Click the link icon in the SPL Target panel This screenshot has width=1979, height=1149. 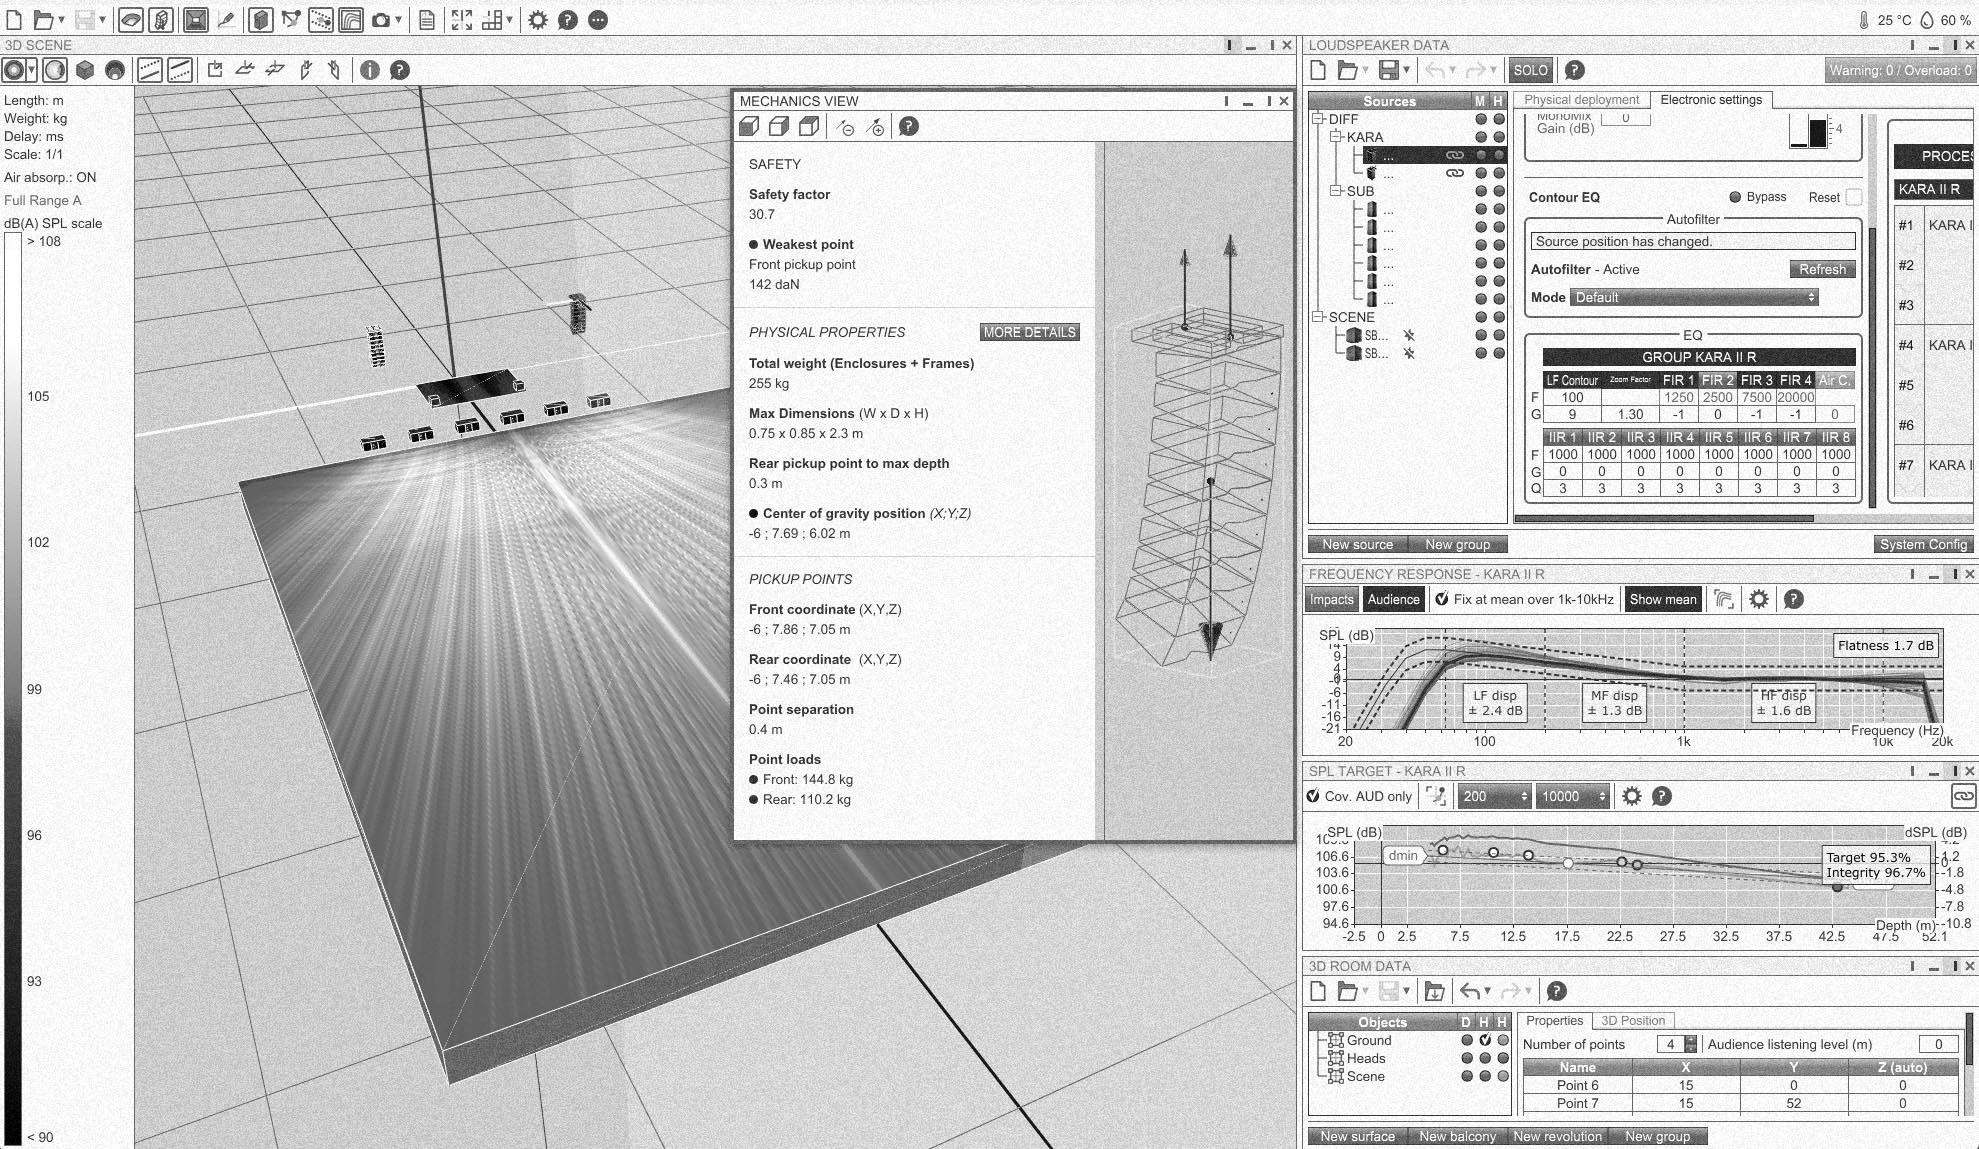(1962, 796)
